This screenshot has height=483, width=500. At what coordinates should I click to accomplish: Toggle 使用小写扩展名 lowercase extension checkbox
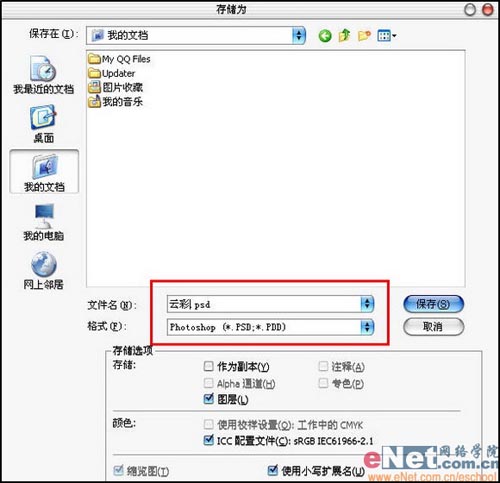point(273,470)
